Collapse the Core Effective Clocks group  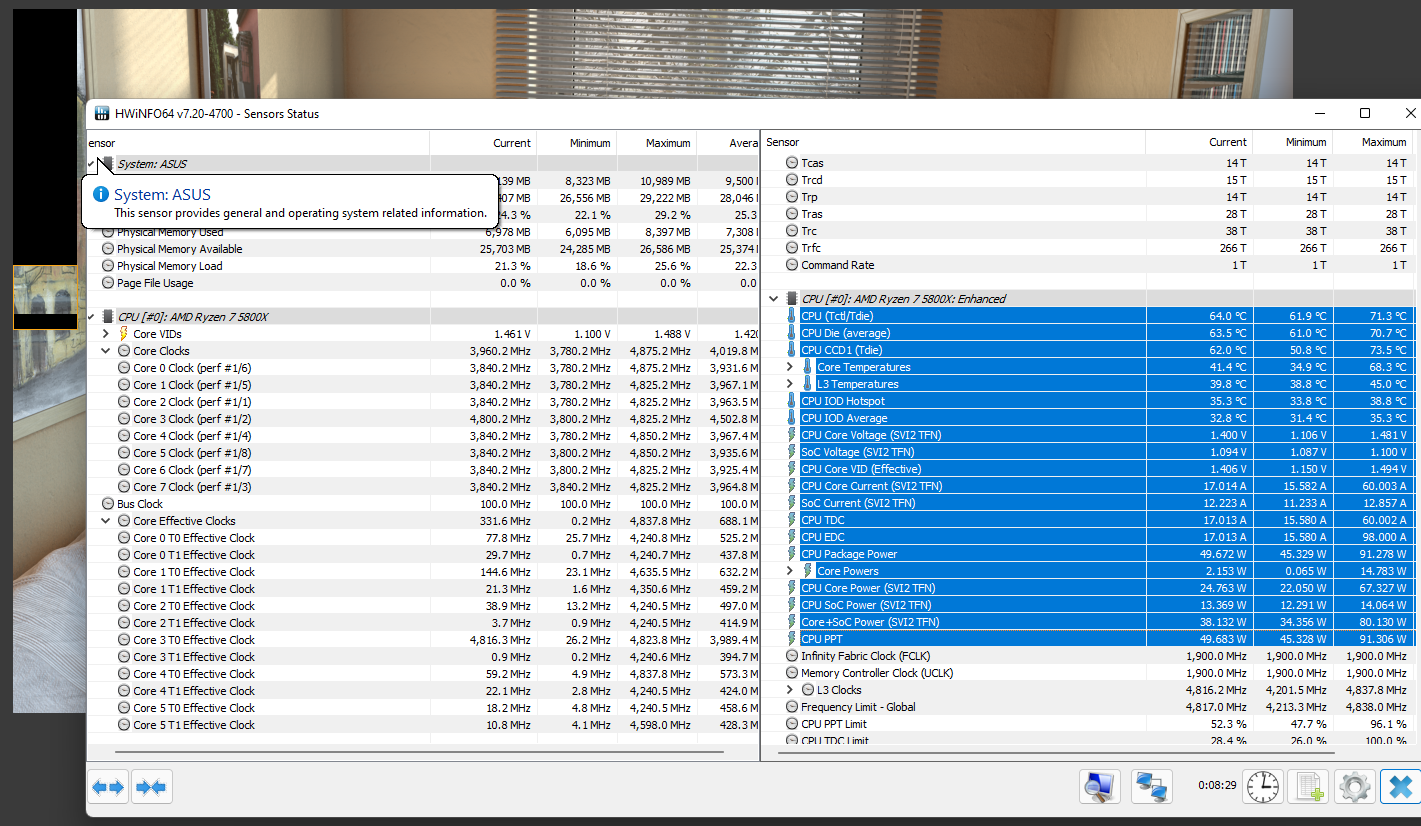(x=106, y=521)
